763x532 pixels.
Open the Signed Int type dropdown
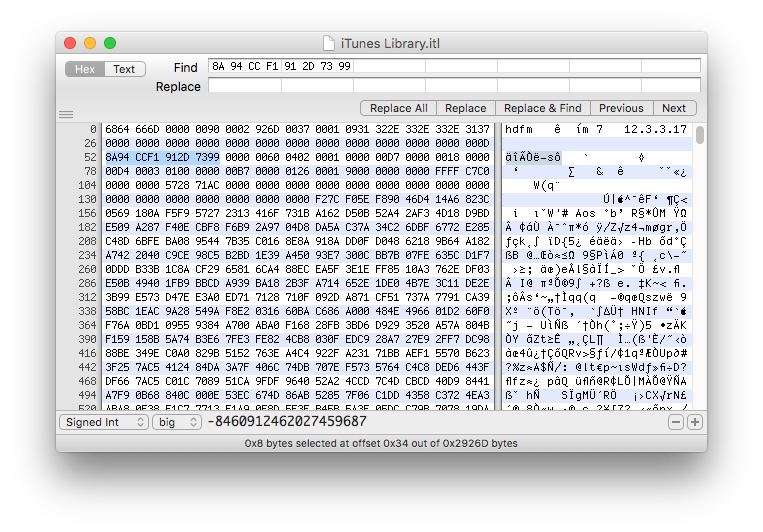104,422
